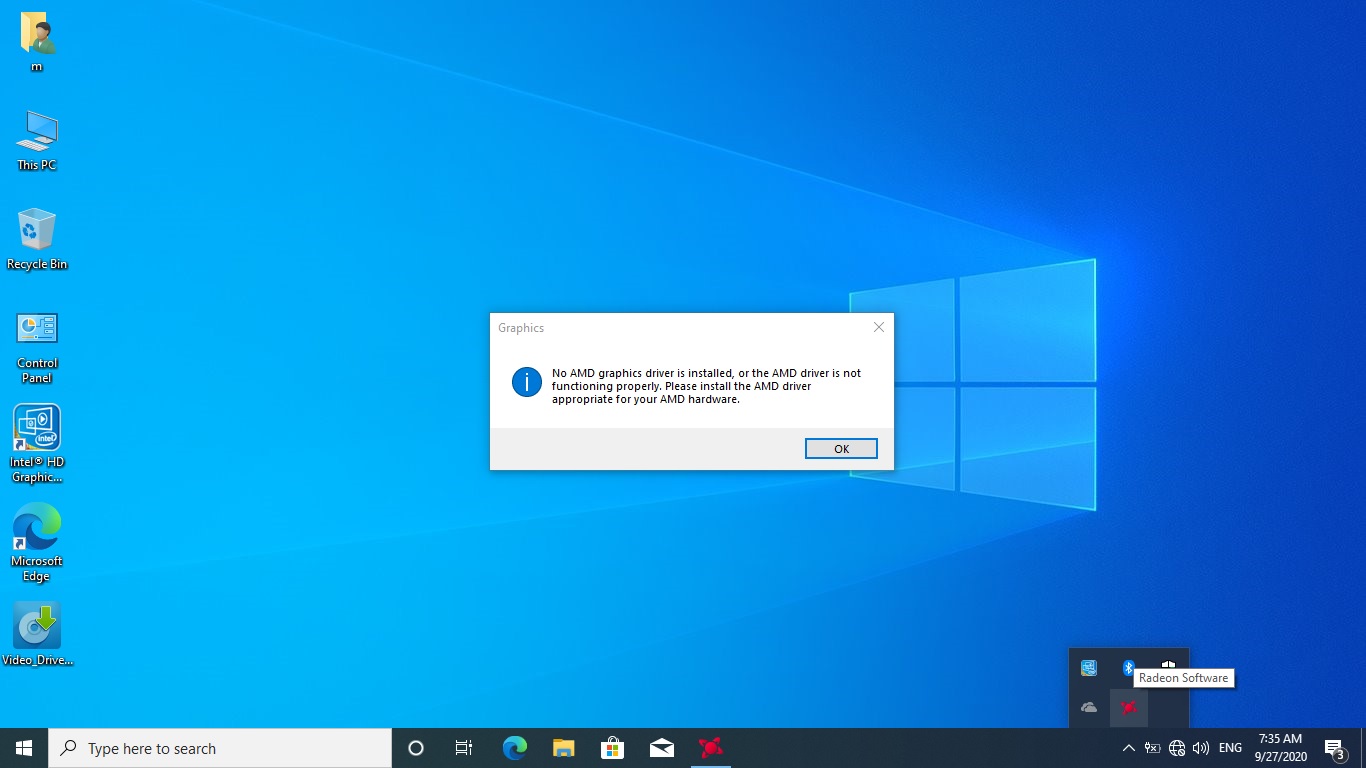Image resolution: width=1366 pixels, height=768 pixels.
Task: Select the This PC desktop icon
Action: coord(37,140)
